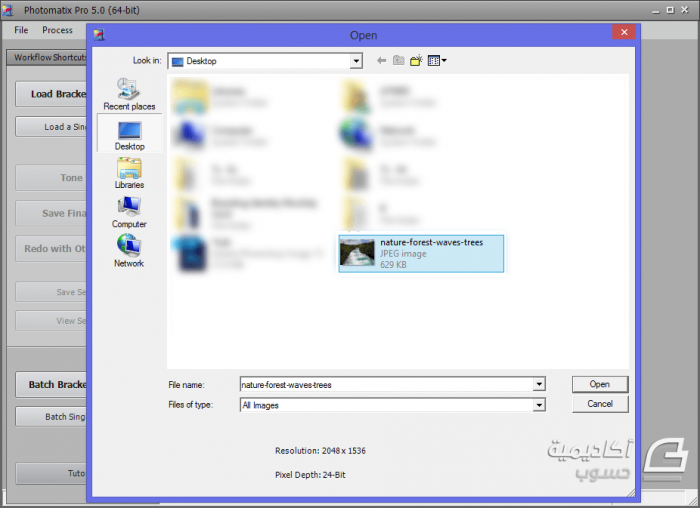Select Desktop in the places sidebar

[129, 135]
